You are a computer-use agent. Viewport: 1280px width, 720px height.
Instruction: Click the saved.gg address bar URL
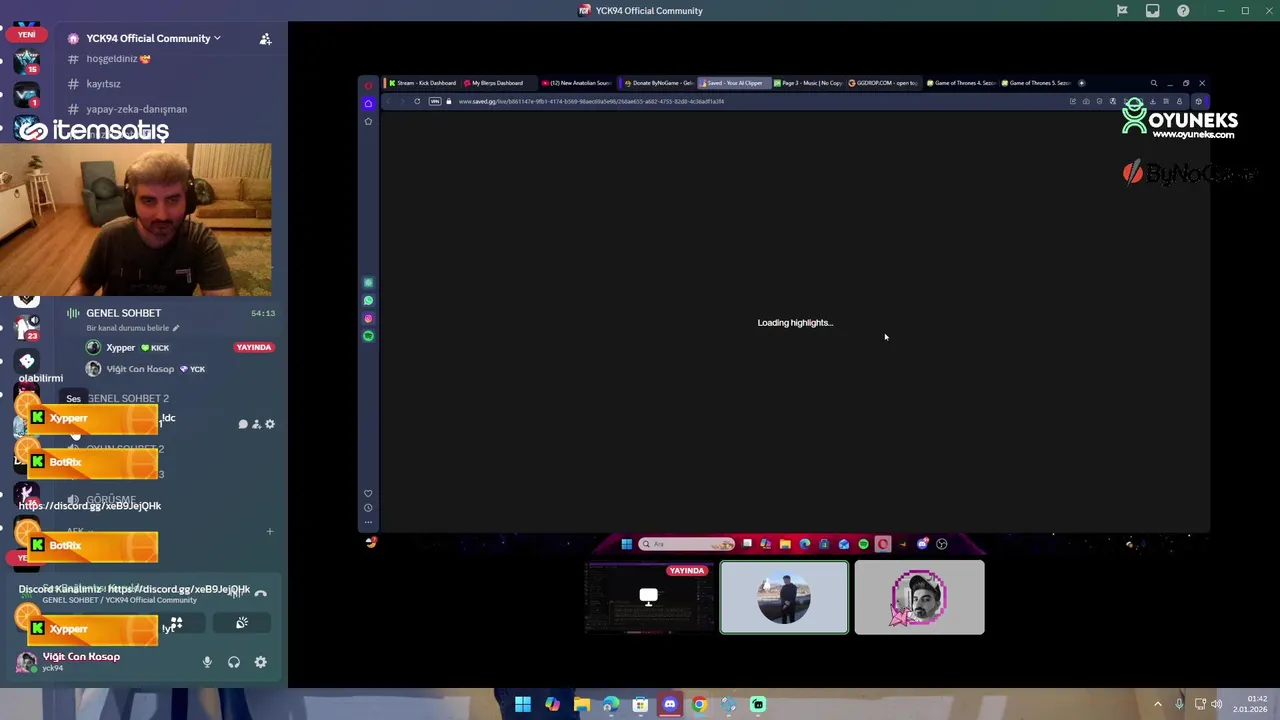591,101
